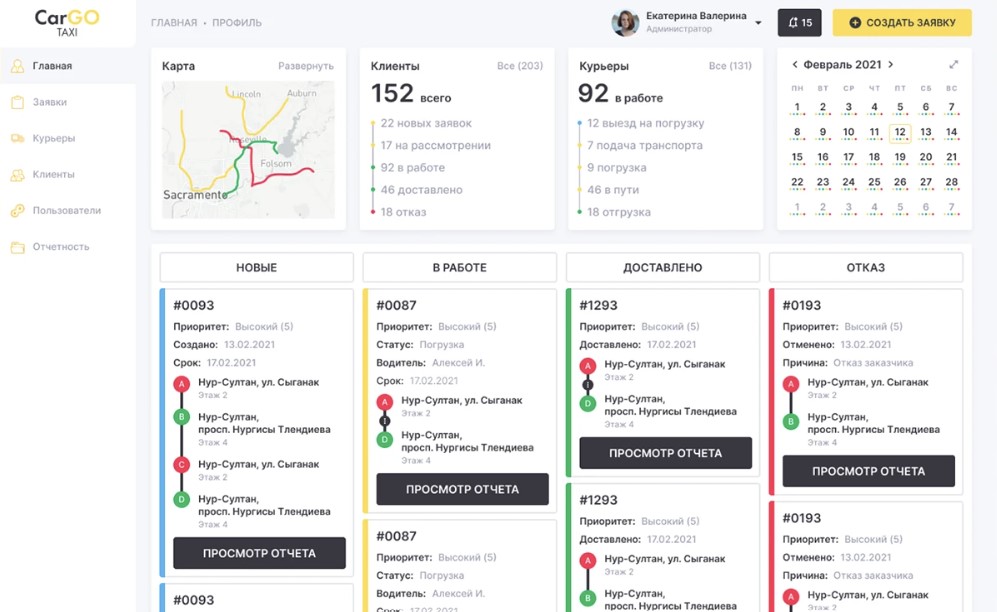997x612 pixels.
Task: Select the Пользователи menu item
Action: point(67,210)
